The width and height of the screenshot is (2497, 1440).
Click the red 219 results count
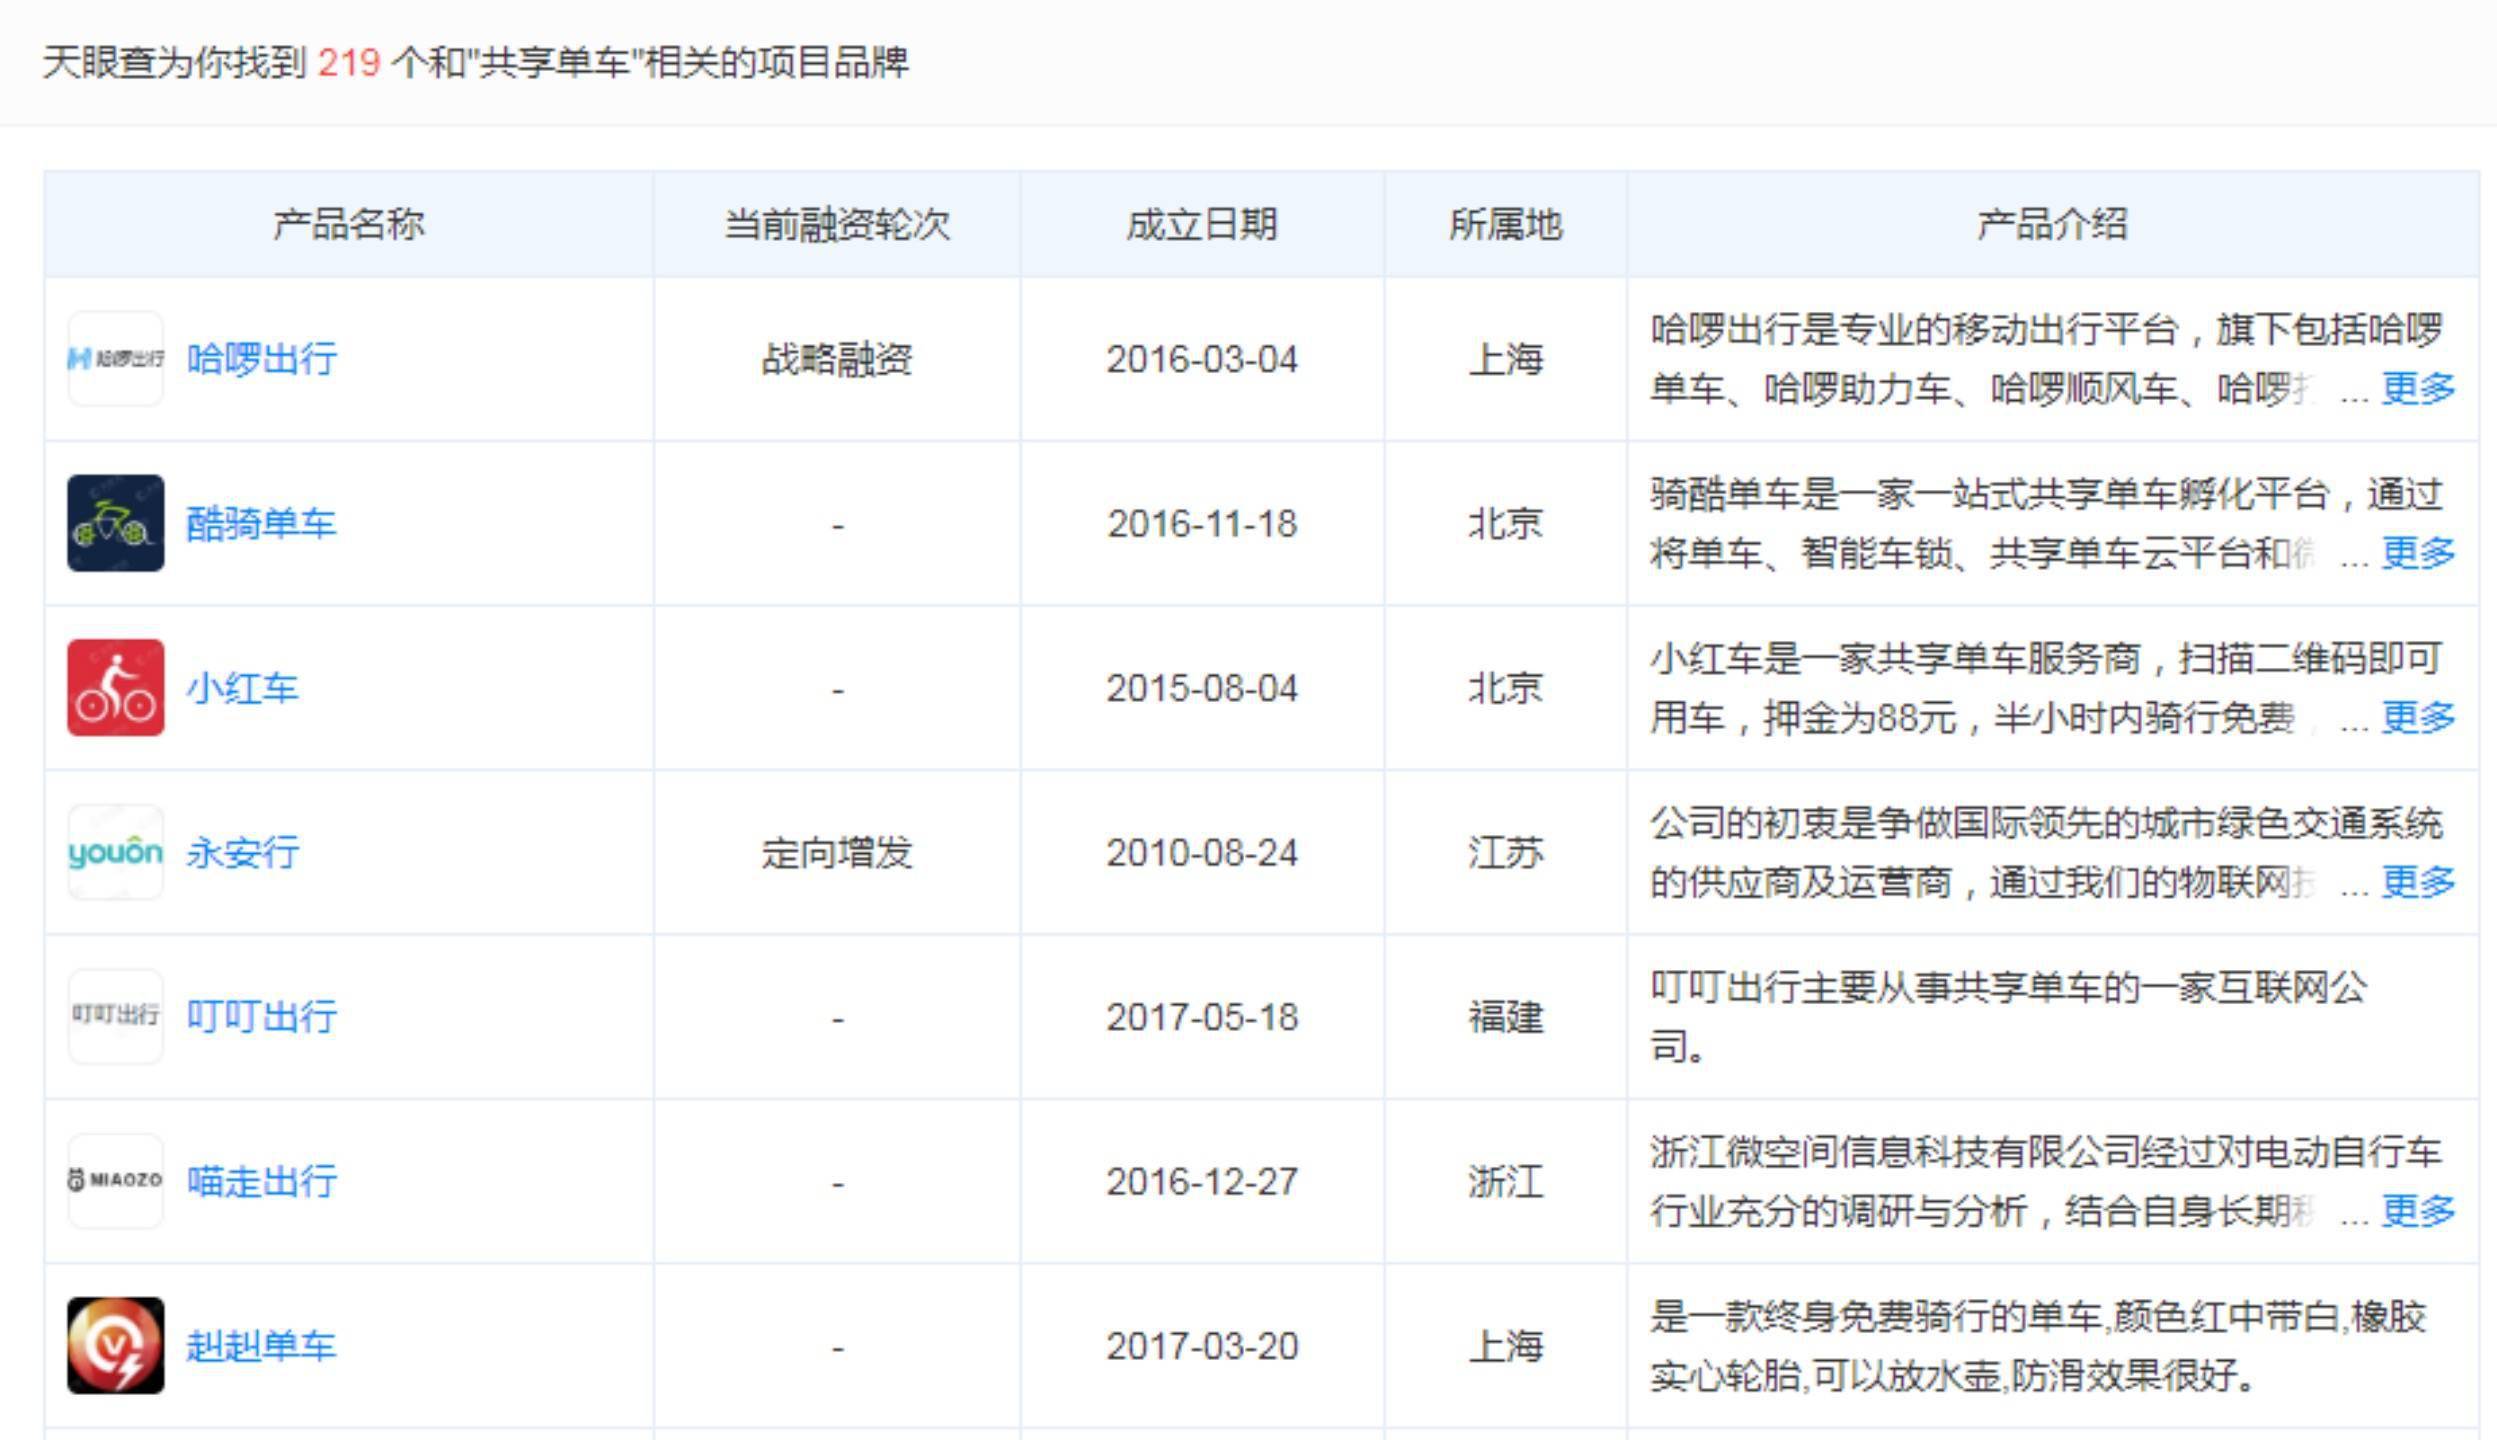[349, 63]
